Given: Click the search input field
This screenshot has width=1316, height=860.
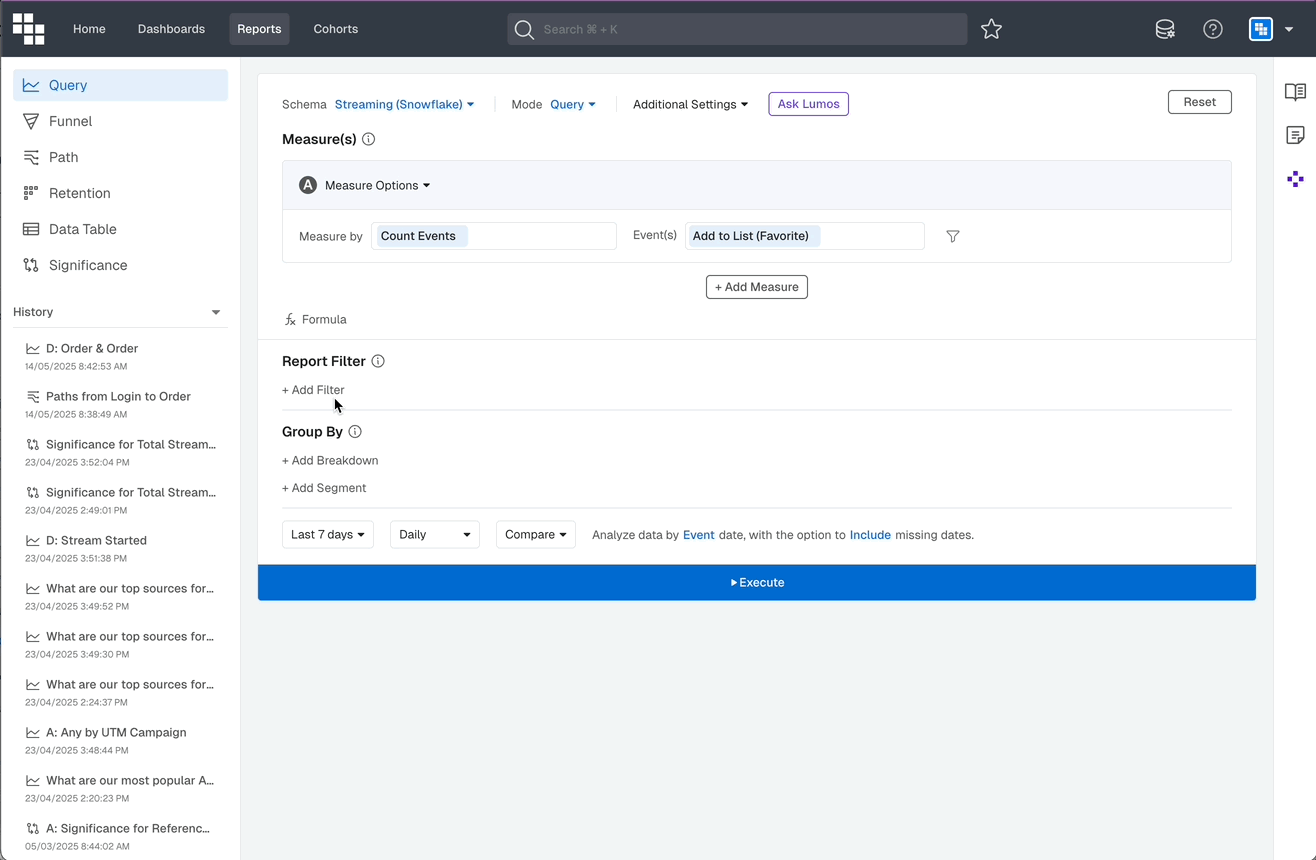Looking at the screenshot, I should pyautogui.click(x=737, y=29).
